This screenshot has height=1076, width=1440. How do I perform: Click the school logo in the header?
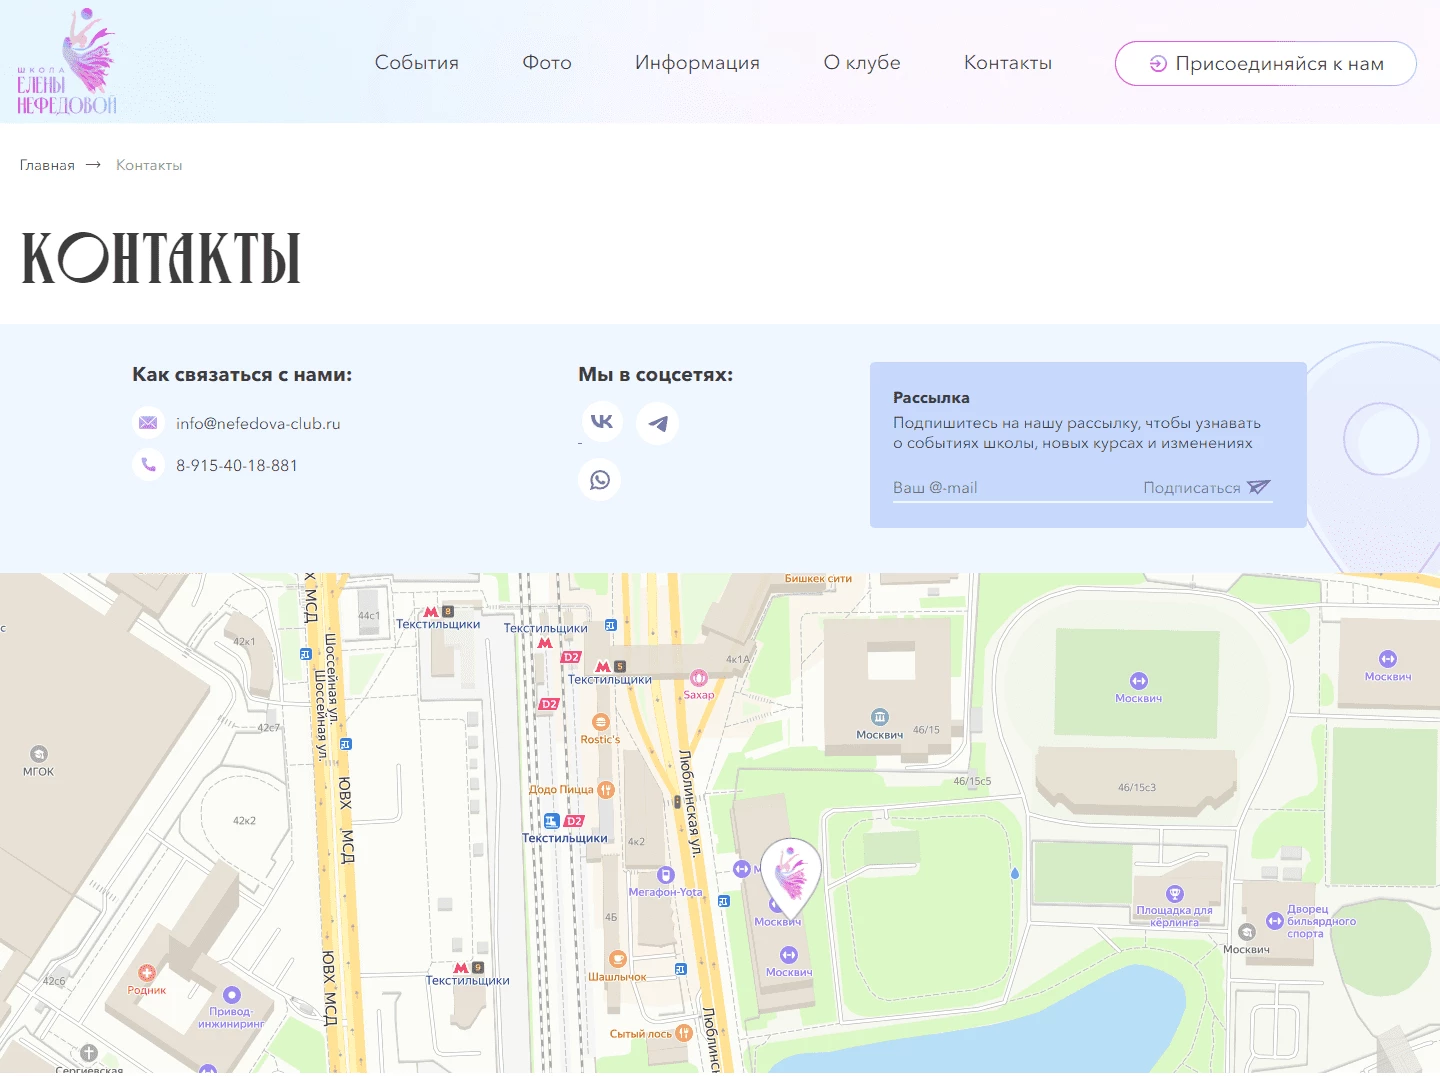pyautogui.click(x=67, y=61)
